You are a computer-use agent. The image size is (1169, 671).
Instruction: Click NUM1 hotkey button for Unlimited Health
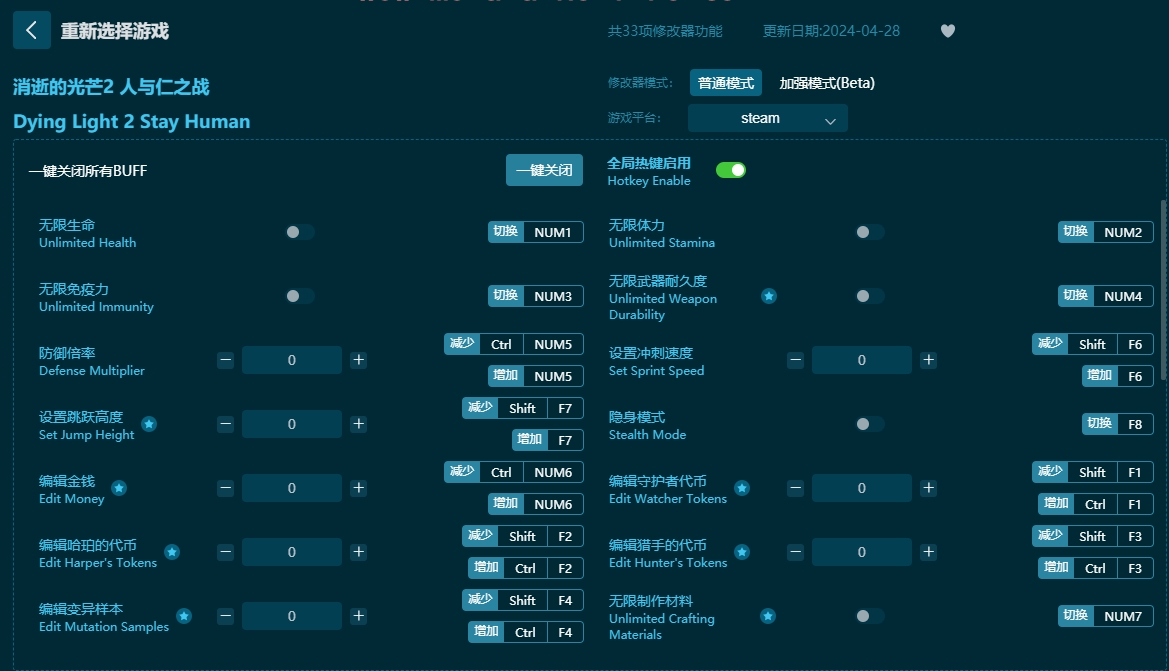tap(552, 232)
